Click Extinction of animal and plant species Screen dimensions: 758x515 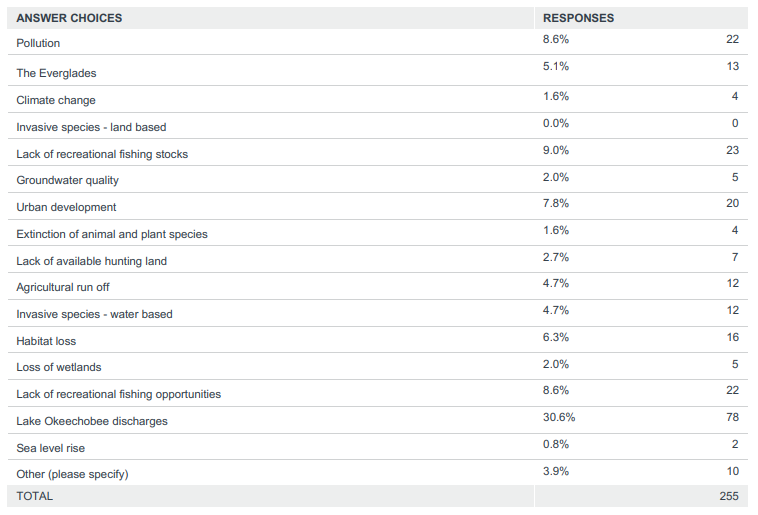(112, 234)
